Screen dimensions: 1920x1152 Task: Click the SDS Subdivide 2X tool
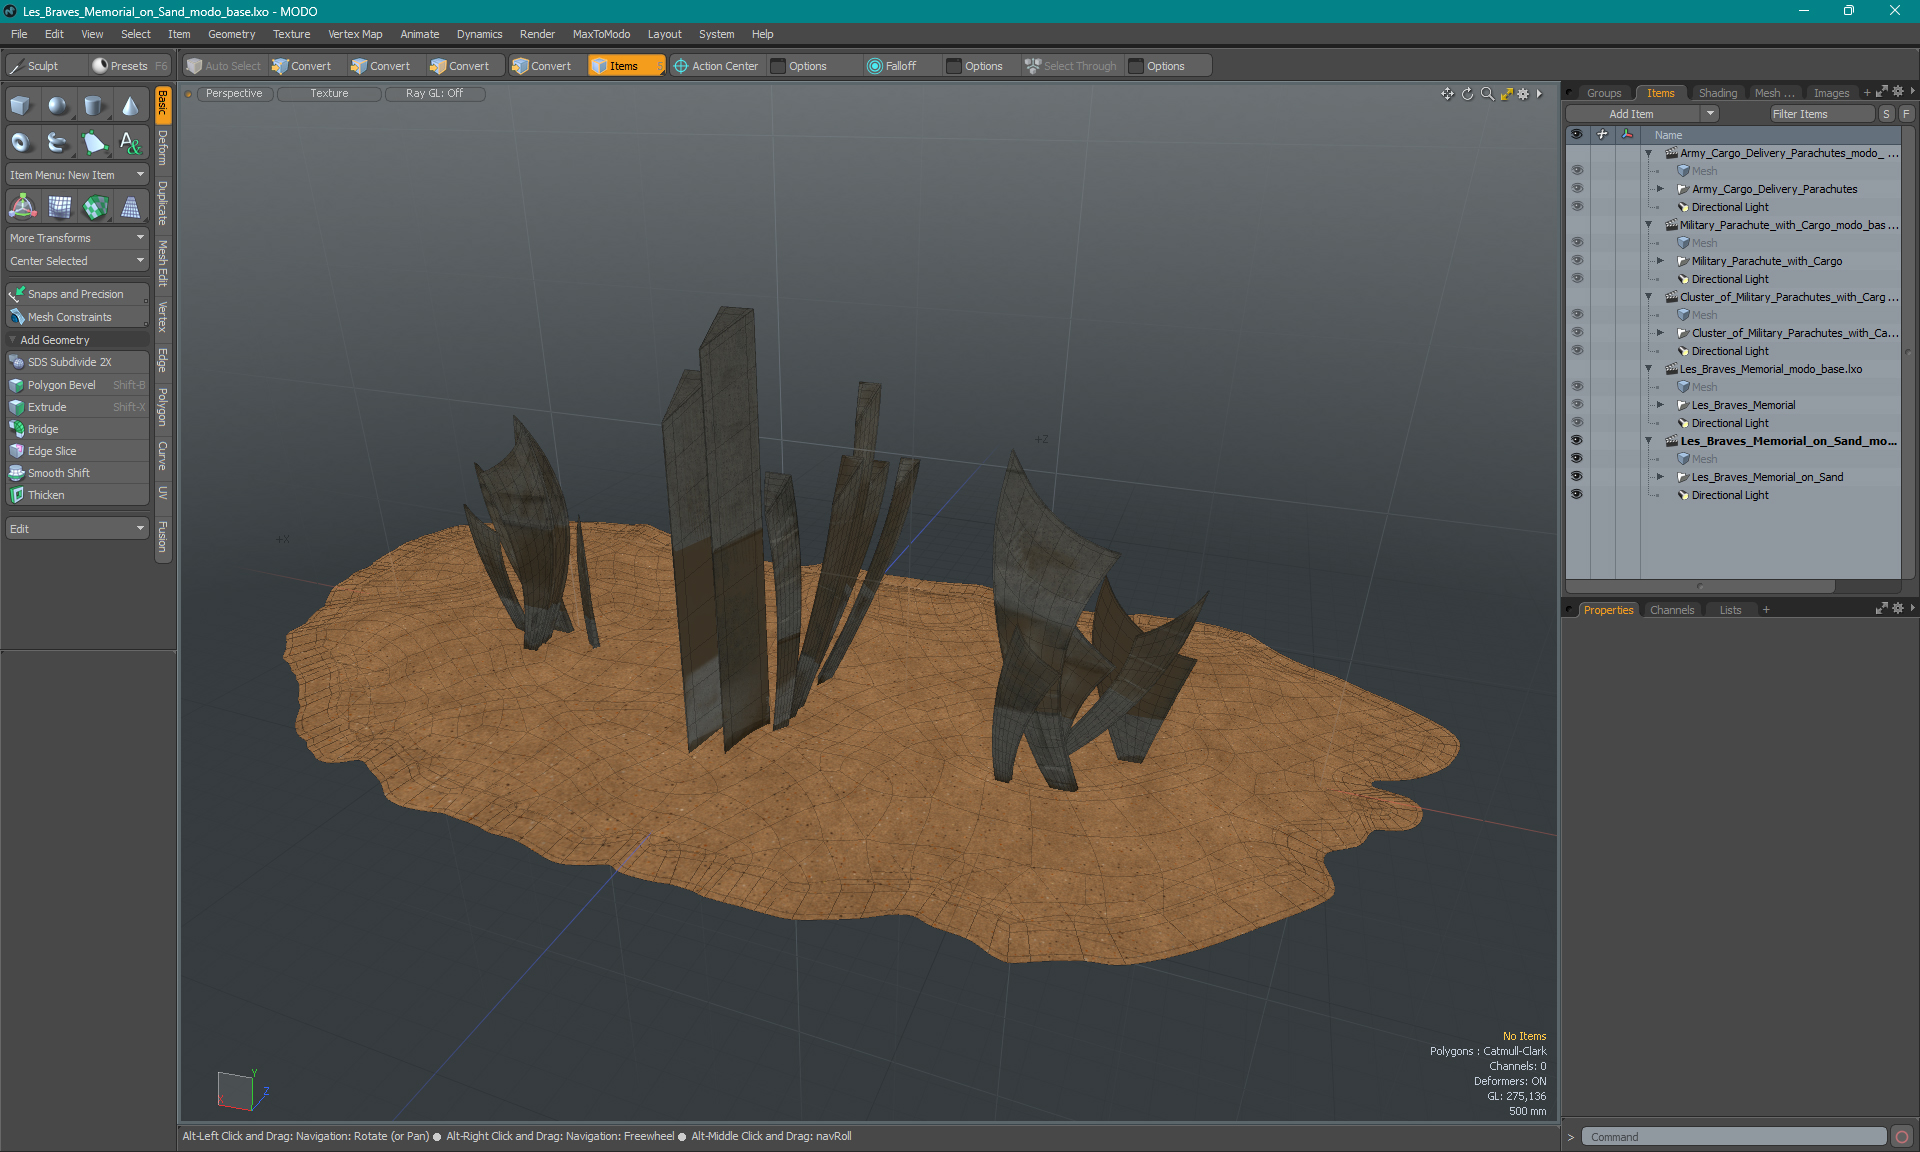point(78,362)
